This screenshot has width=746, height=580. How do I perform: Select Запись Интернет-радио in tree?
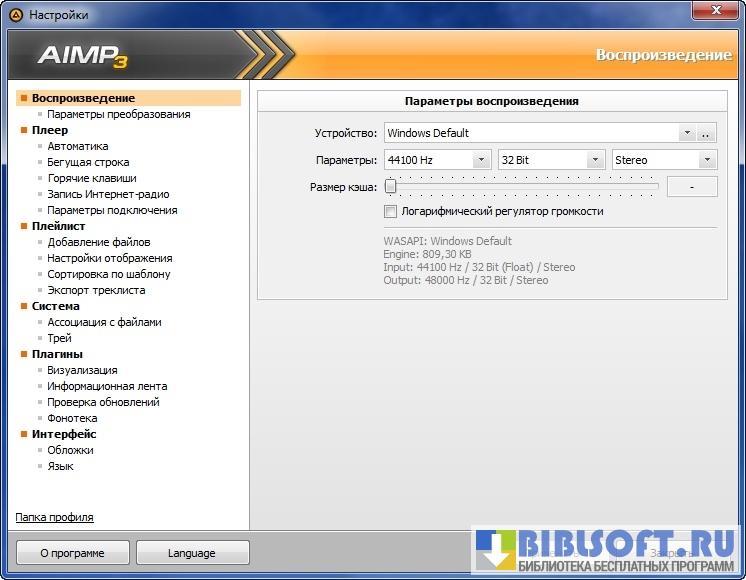point(108,194)
